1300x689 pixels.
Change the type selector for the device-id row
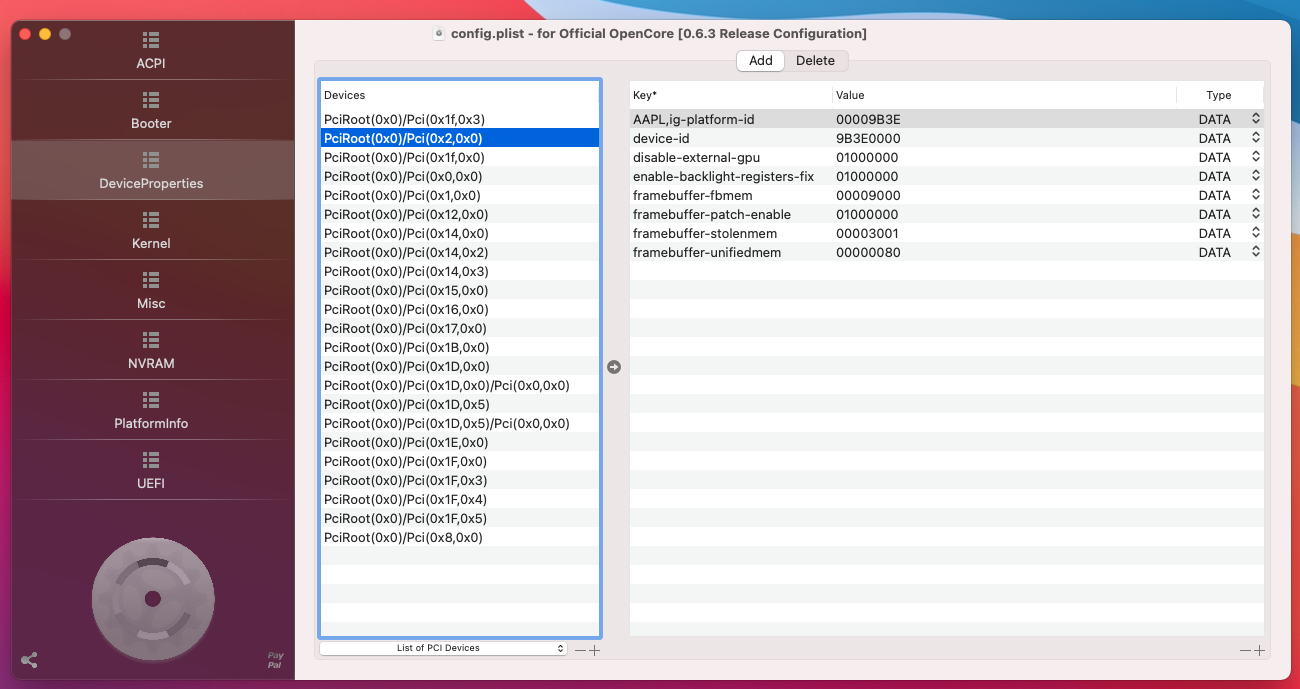(1255, 138)
